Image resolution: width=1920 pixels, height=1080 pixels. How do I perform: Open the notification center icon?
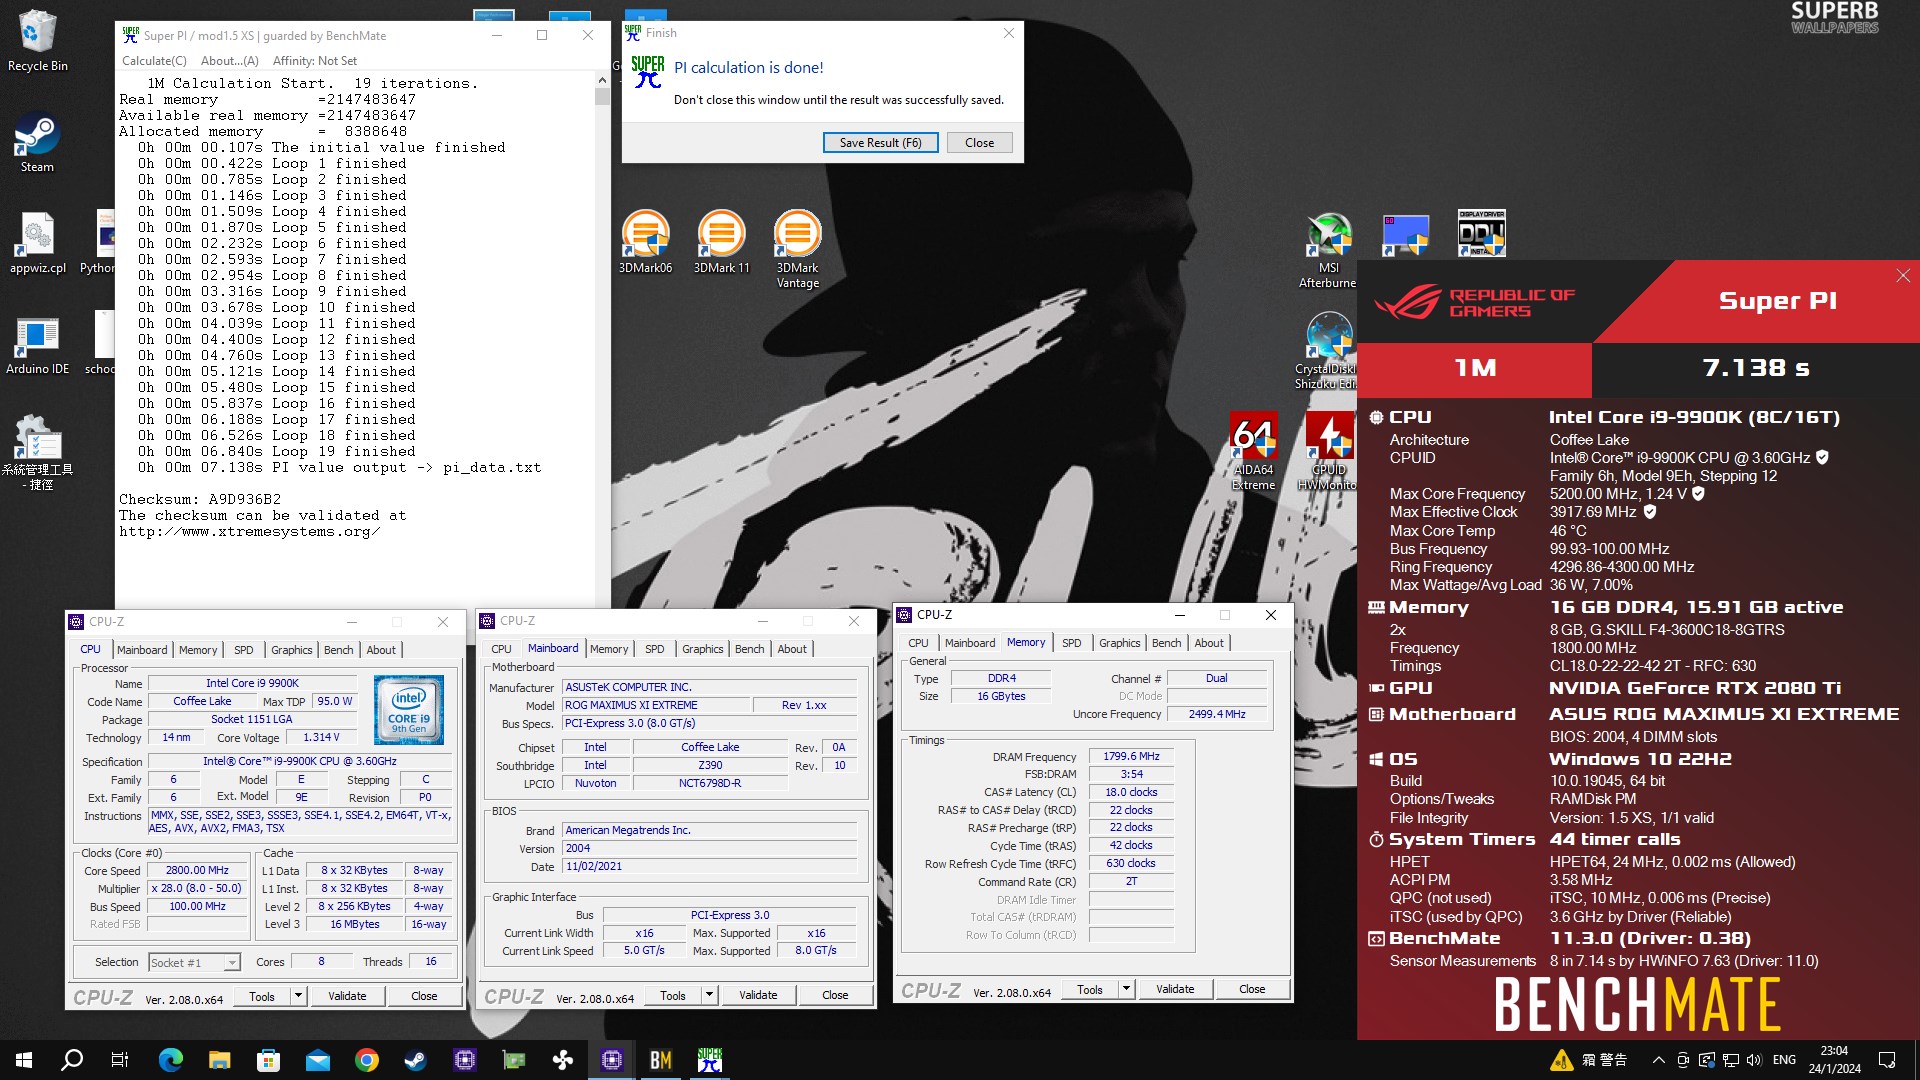(1887, 1060)
